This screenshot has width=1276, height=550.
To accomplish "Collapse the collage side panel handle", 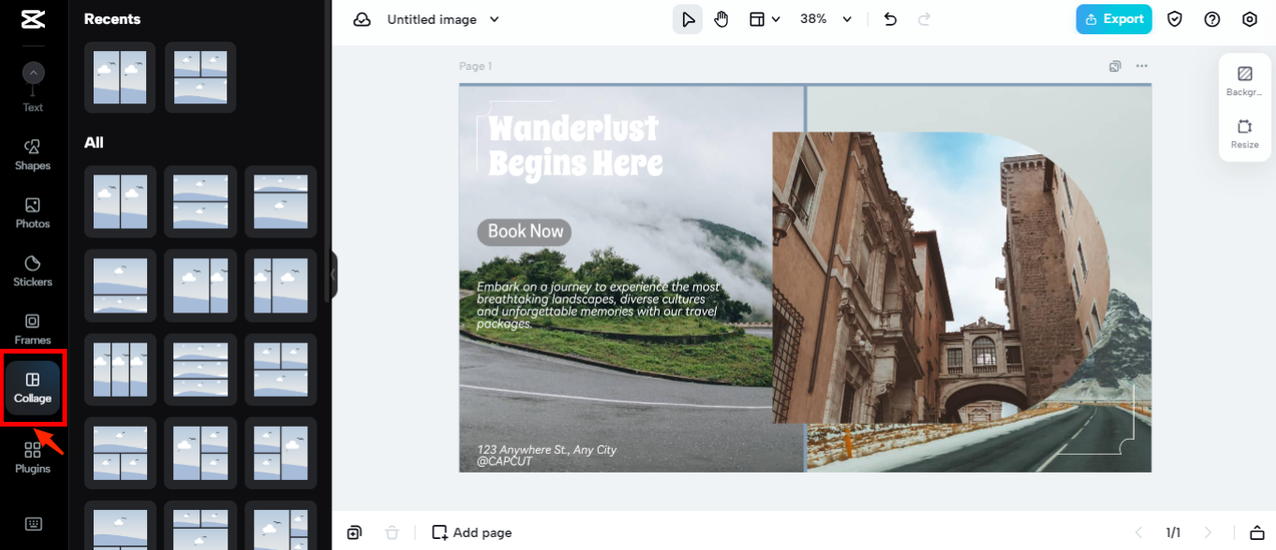I will (334, 275).
